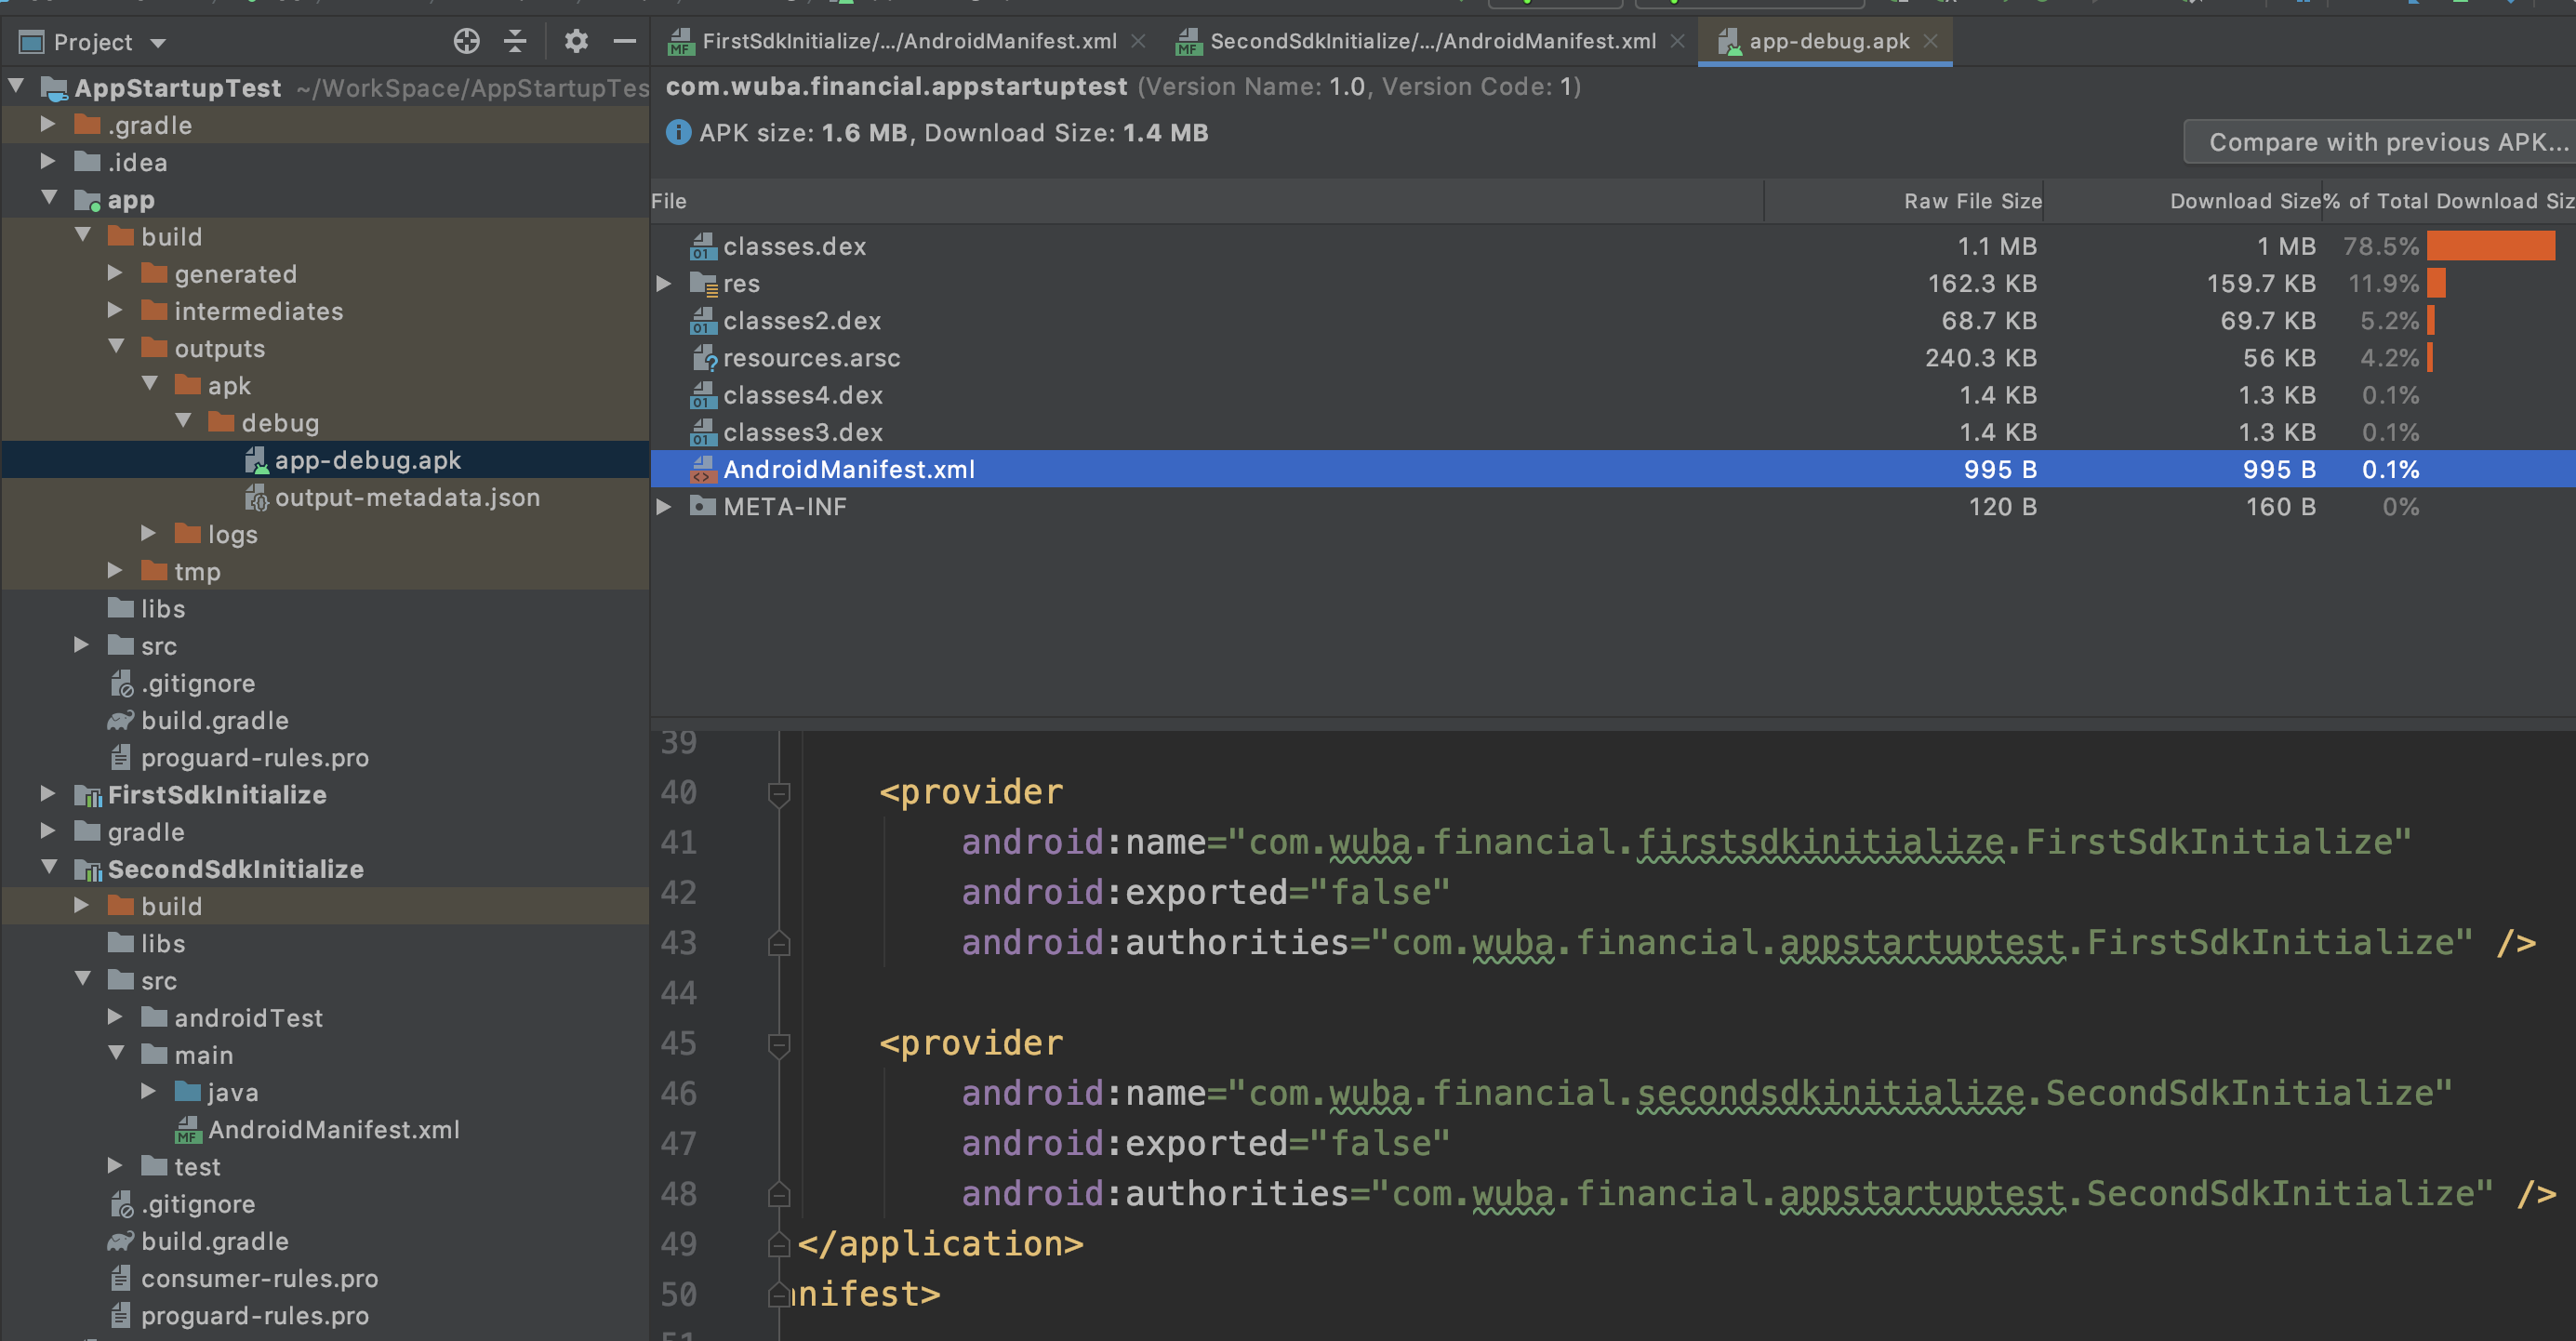
Task: Click the classes.dex file icon
Action: (x=703, y=246)
